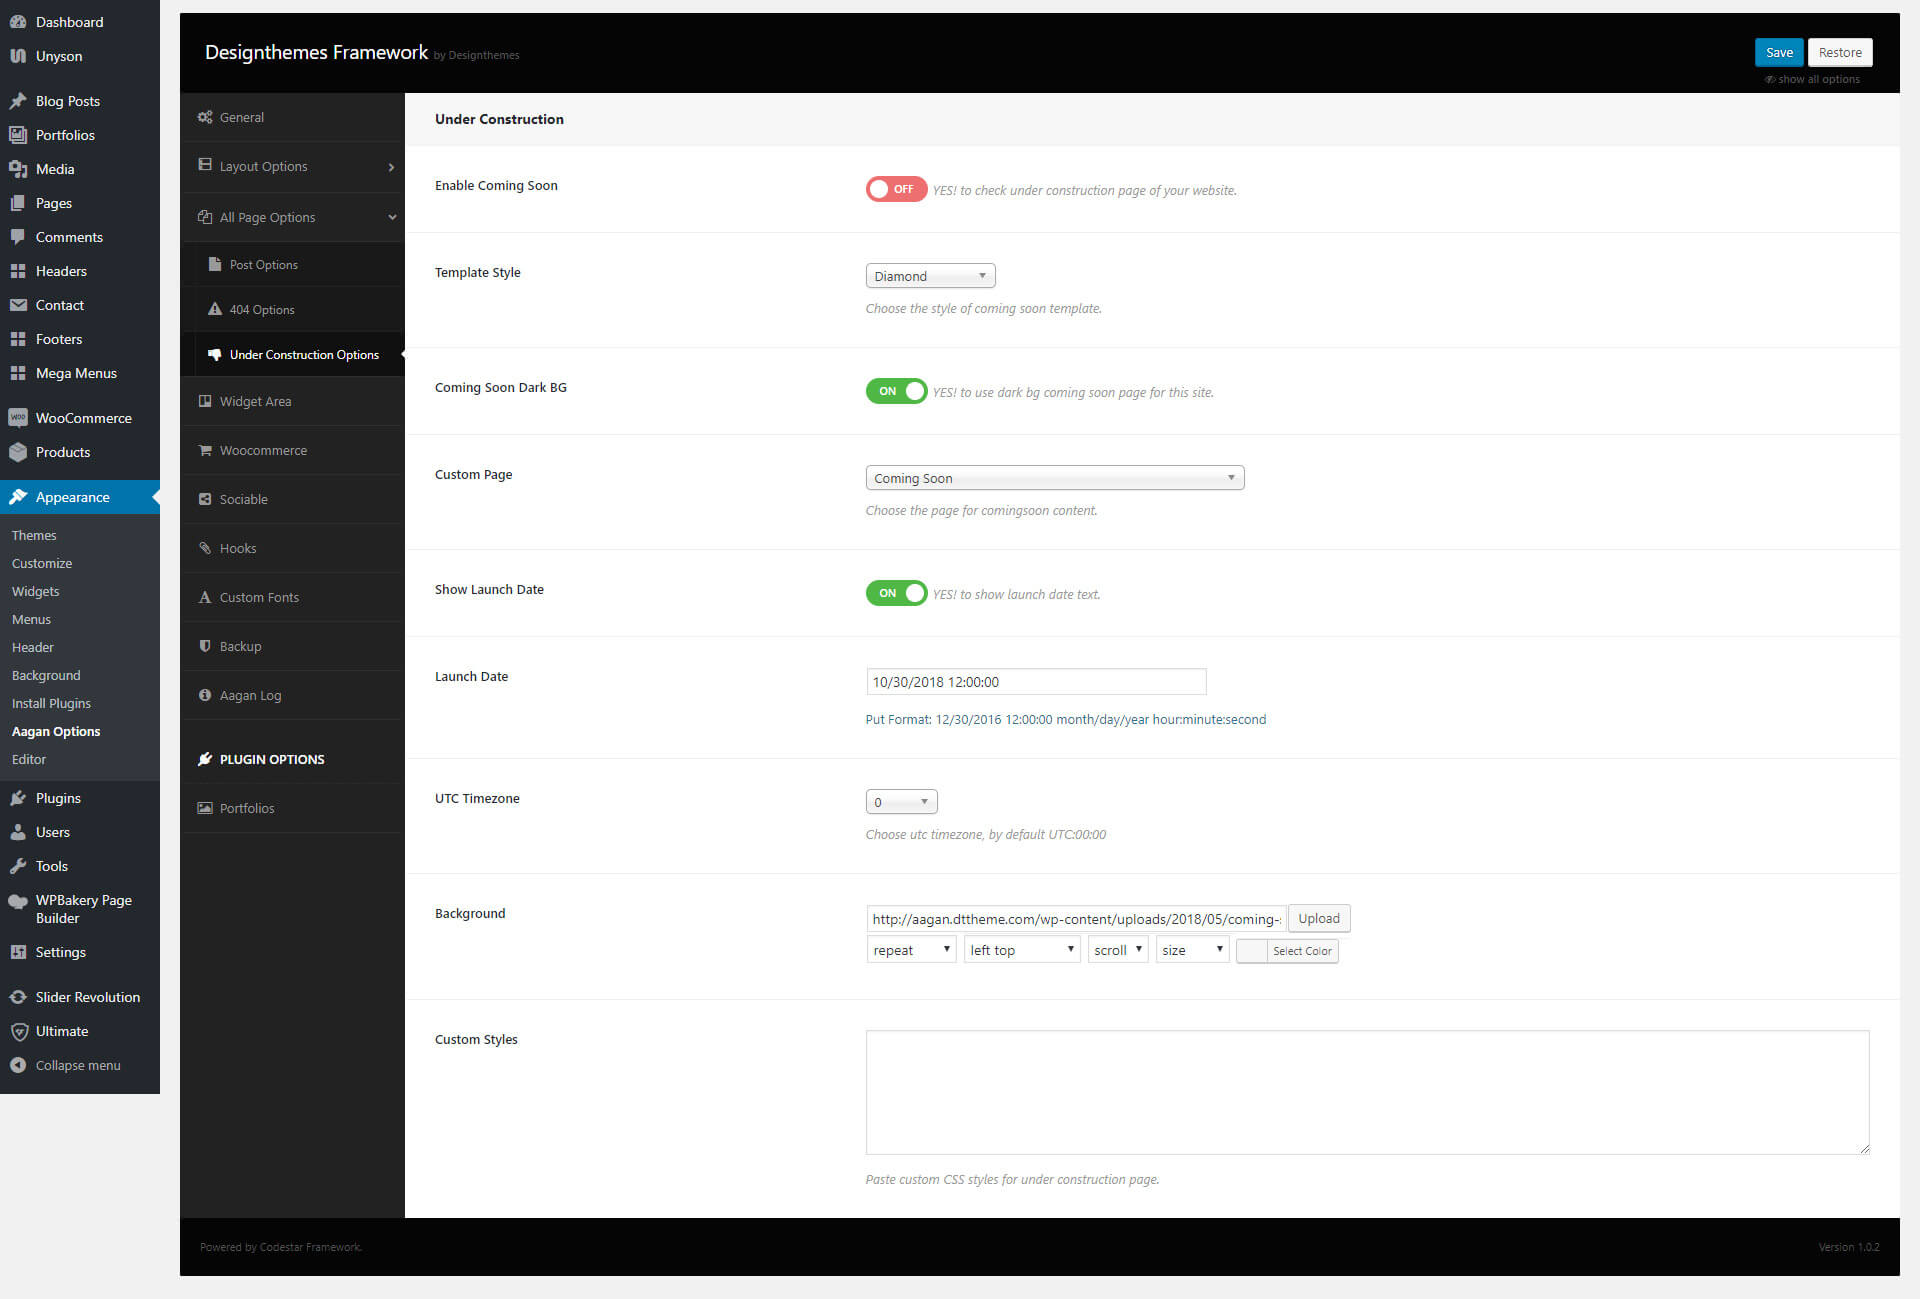Click the Custom Fonts letter icon
The width and height of the screenshot is (1920, 1299).
coord(205,597)
